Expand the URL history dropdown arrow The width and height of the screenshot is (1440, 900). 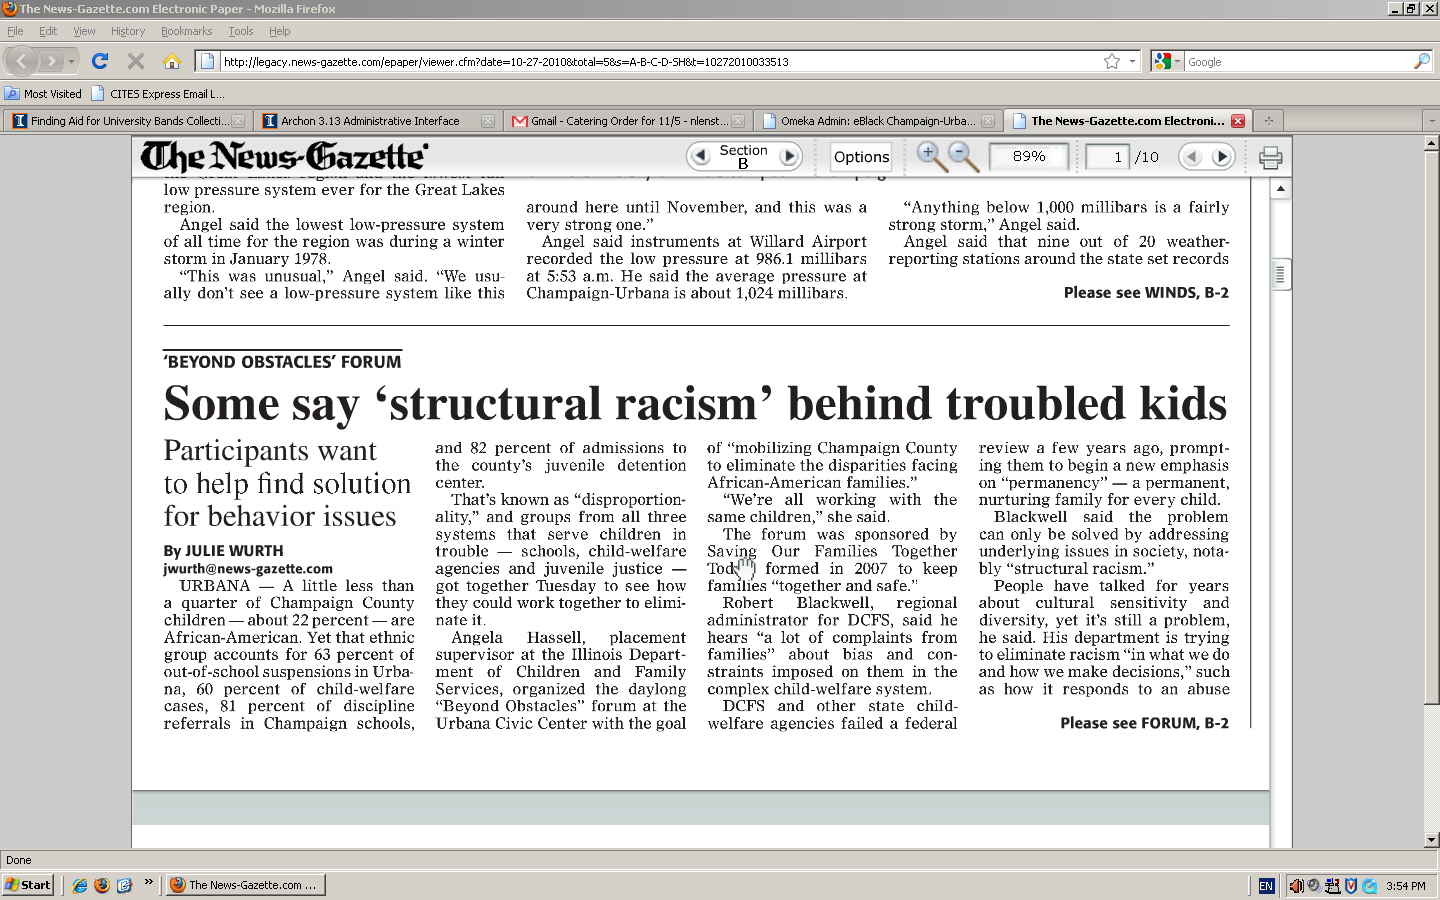pyautogui.click(x=1132, y=61)
